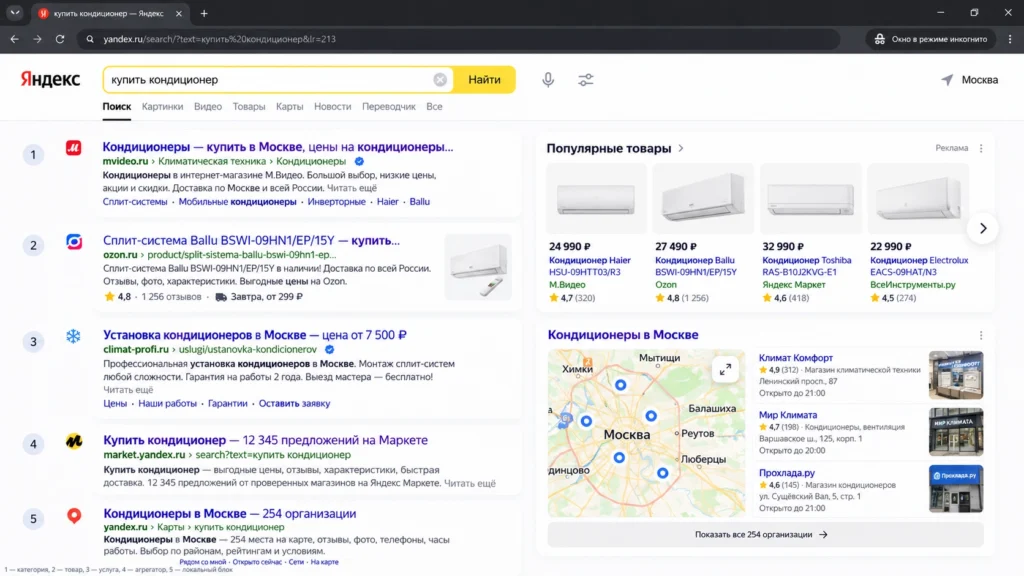The image size is (1024, 576).
Task: Go back with the browser back arrow
Action: [x=14, y=39]
